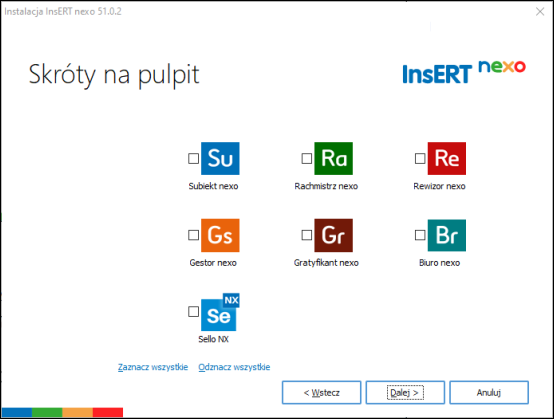The image size is (554, 419).
Task: Tick the Rewizor nexo shortcut checkbox
Action: (420, 158)
